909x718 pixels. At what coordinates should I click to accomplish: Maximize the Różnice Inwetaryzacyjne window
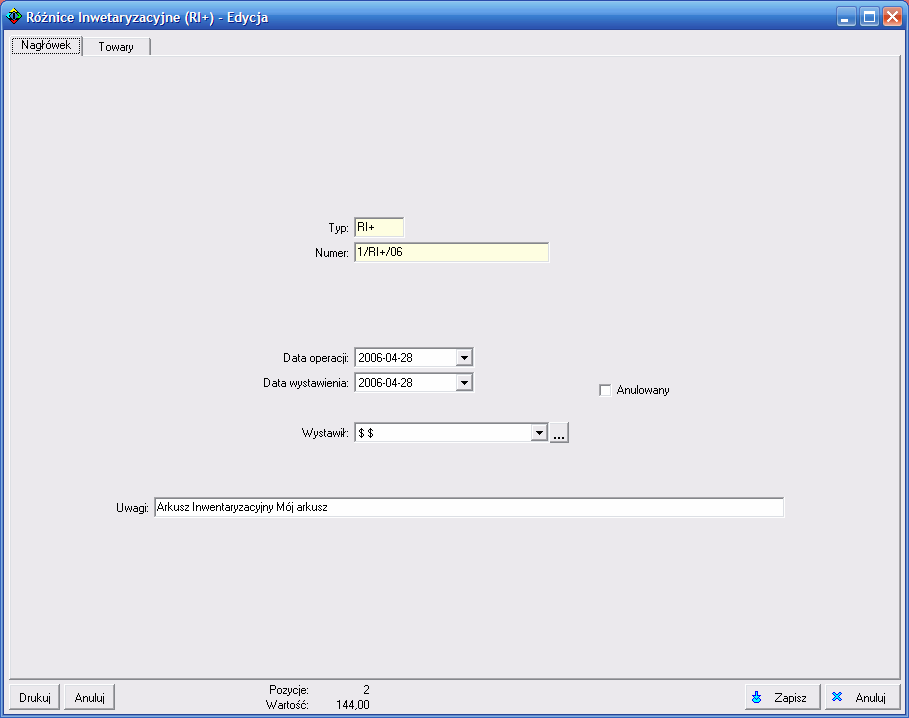click(x=869, y=17)
